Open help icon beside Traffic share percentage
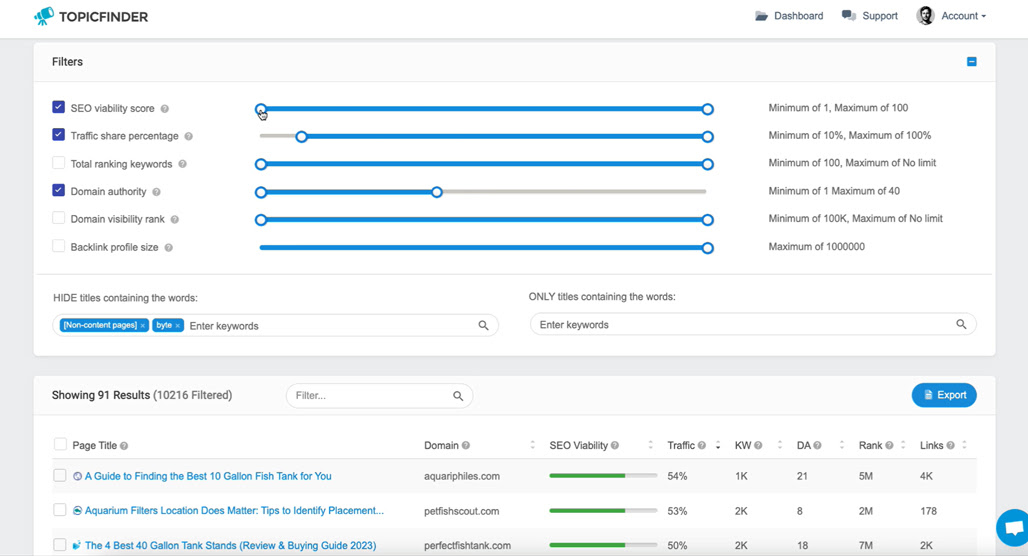The width and height of the screenshot is (1028, 556). pos(189,136)
